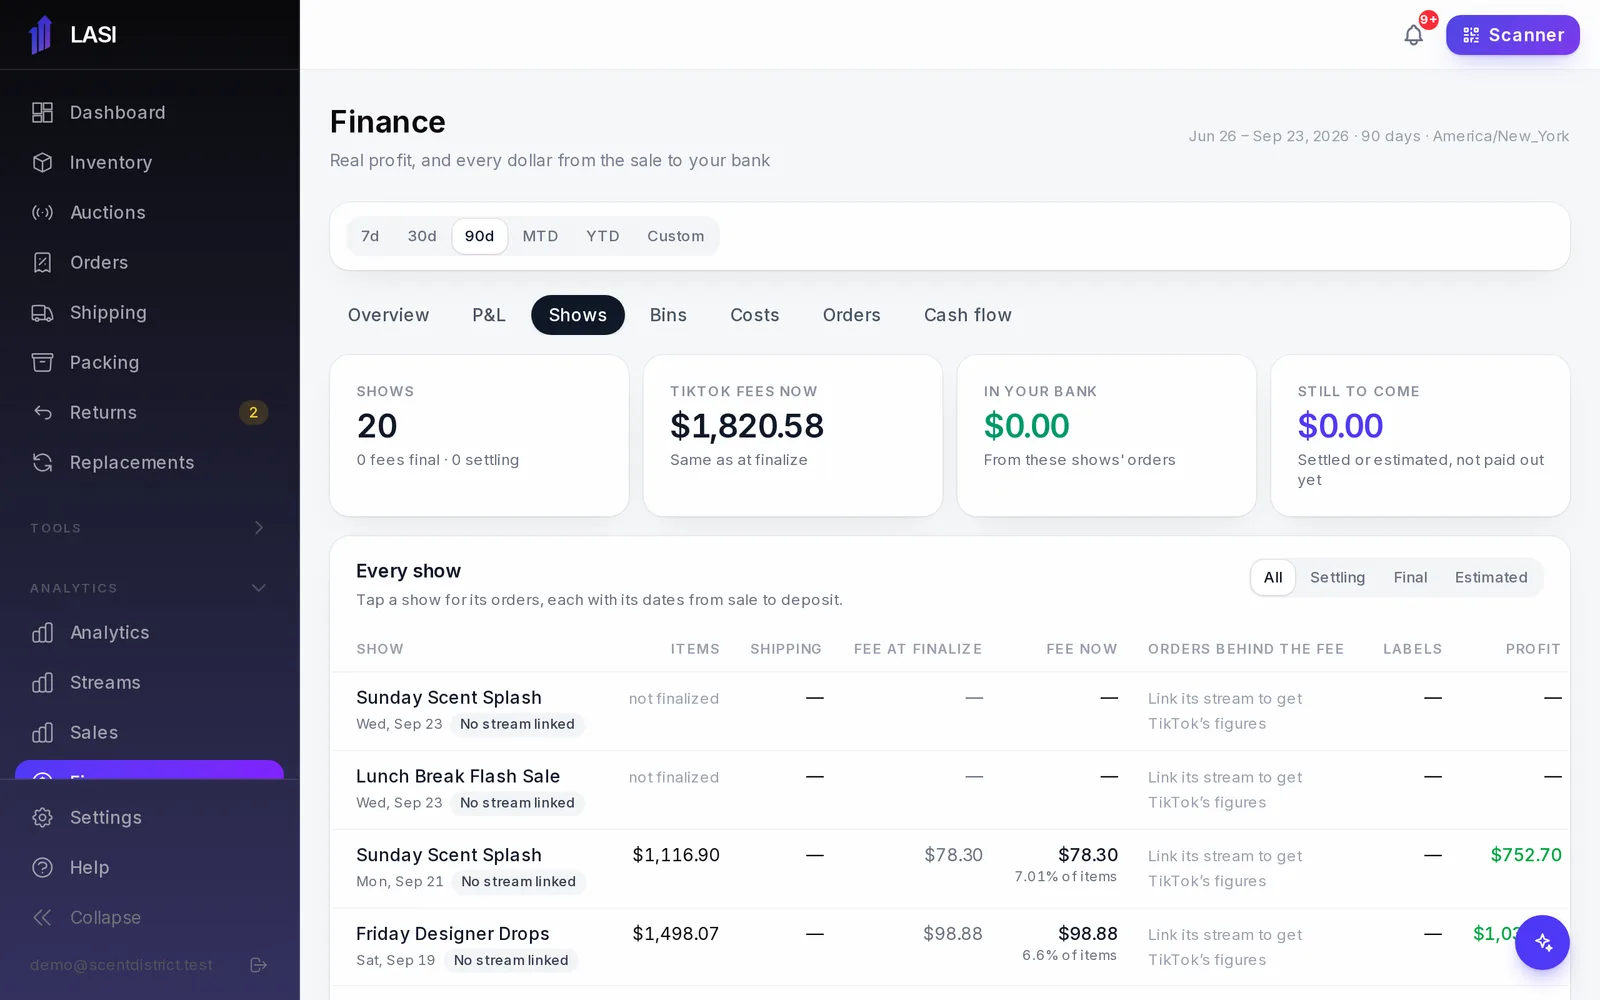The image size is (1600, 1000).
Task: Open Orders receipt icon
Action: pos(42,263)
